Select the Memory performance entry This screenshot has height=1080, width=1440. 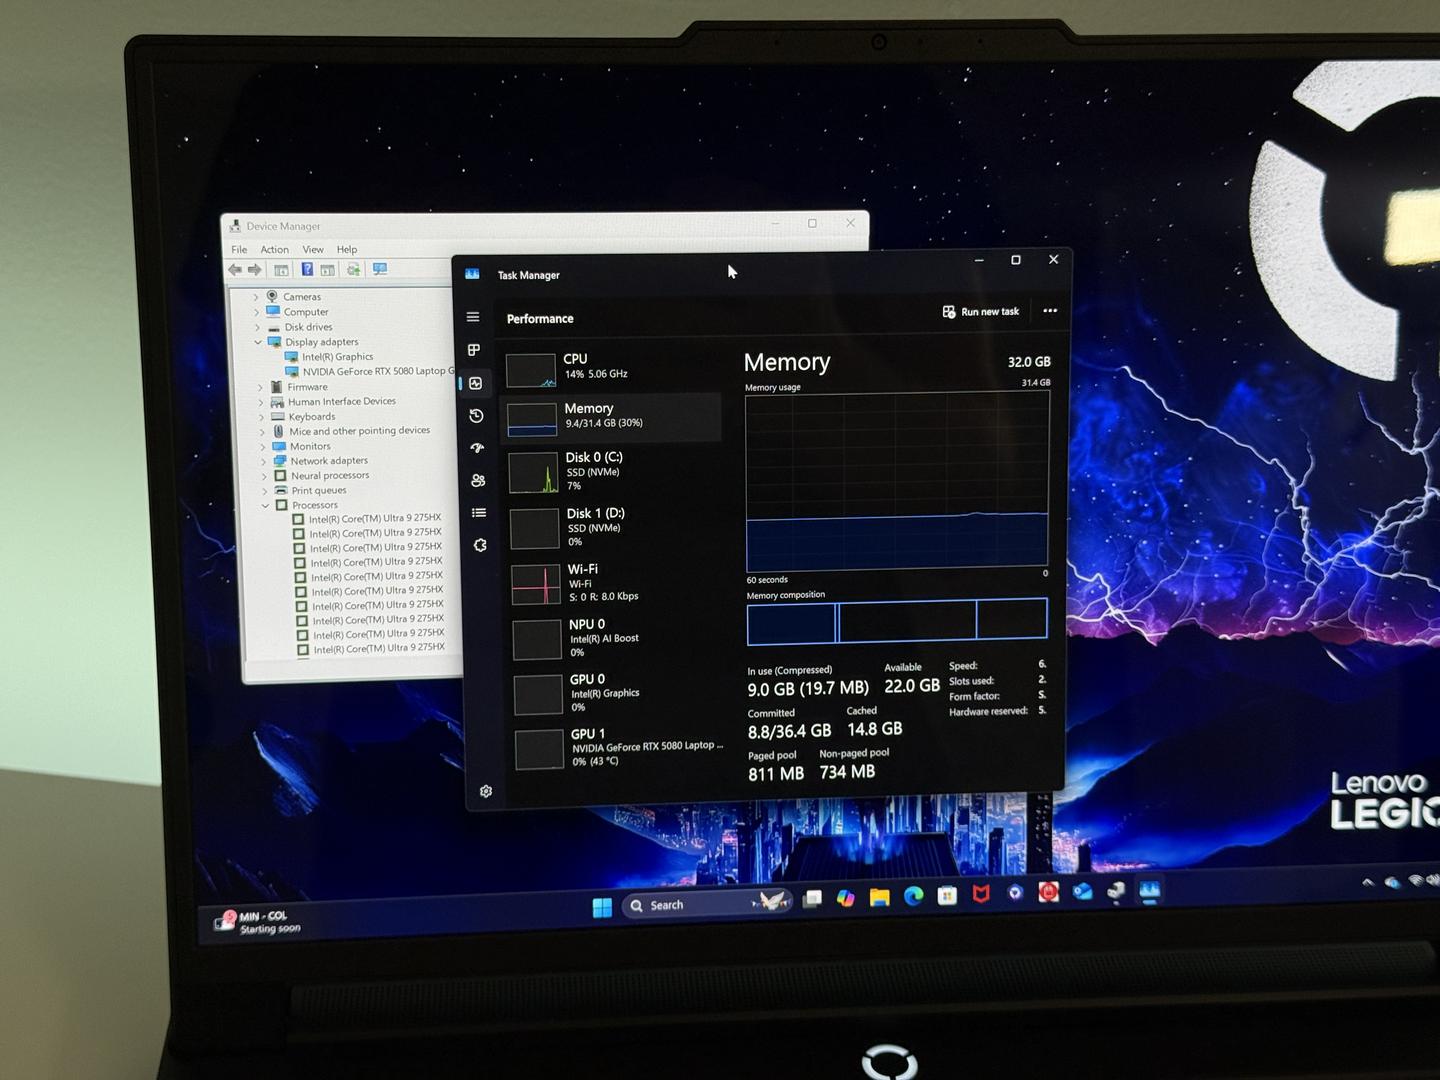(x=612, y=417)
